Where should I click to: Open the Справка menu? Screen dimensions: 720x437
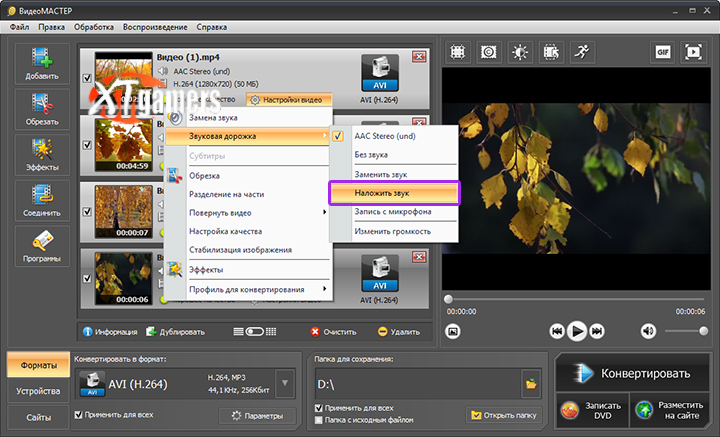pos(212,27)
